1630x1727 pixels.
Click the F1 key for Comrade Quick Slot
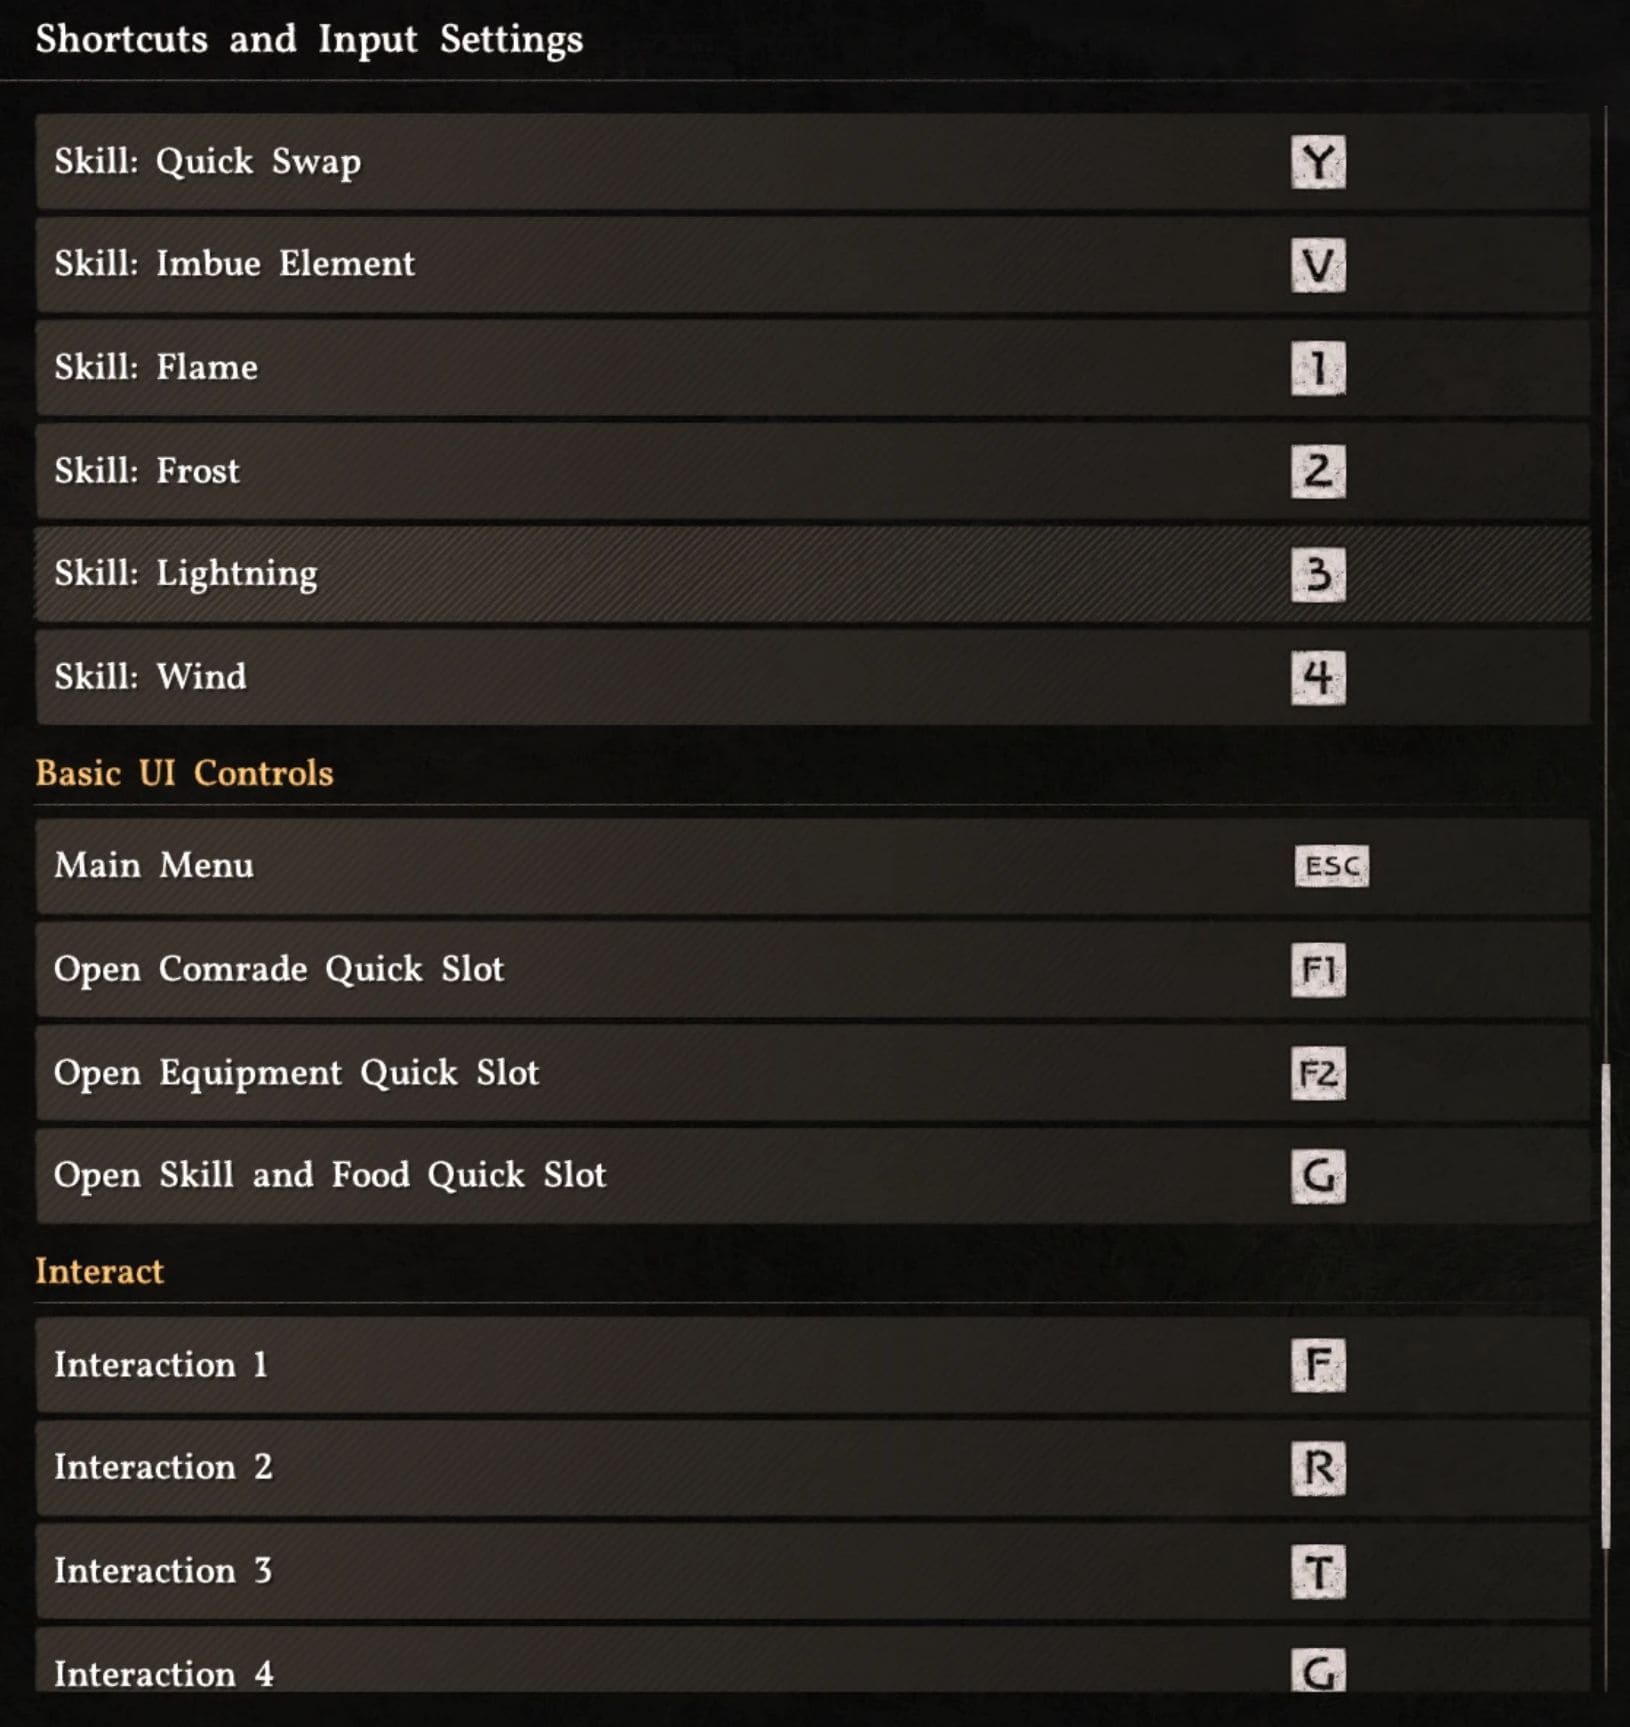(1318, 969)
